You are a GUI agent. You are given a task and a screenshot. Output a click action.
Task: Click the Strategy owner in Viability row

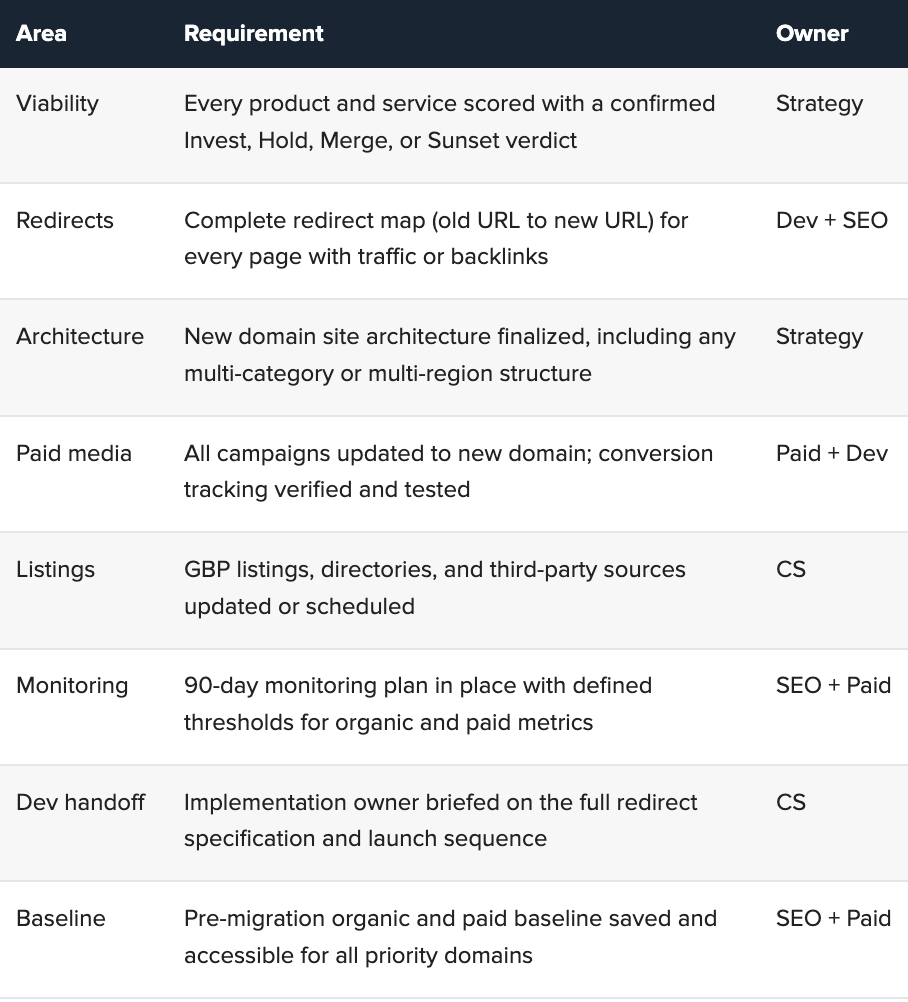point(819,104)
